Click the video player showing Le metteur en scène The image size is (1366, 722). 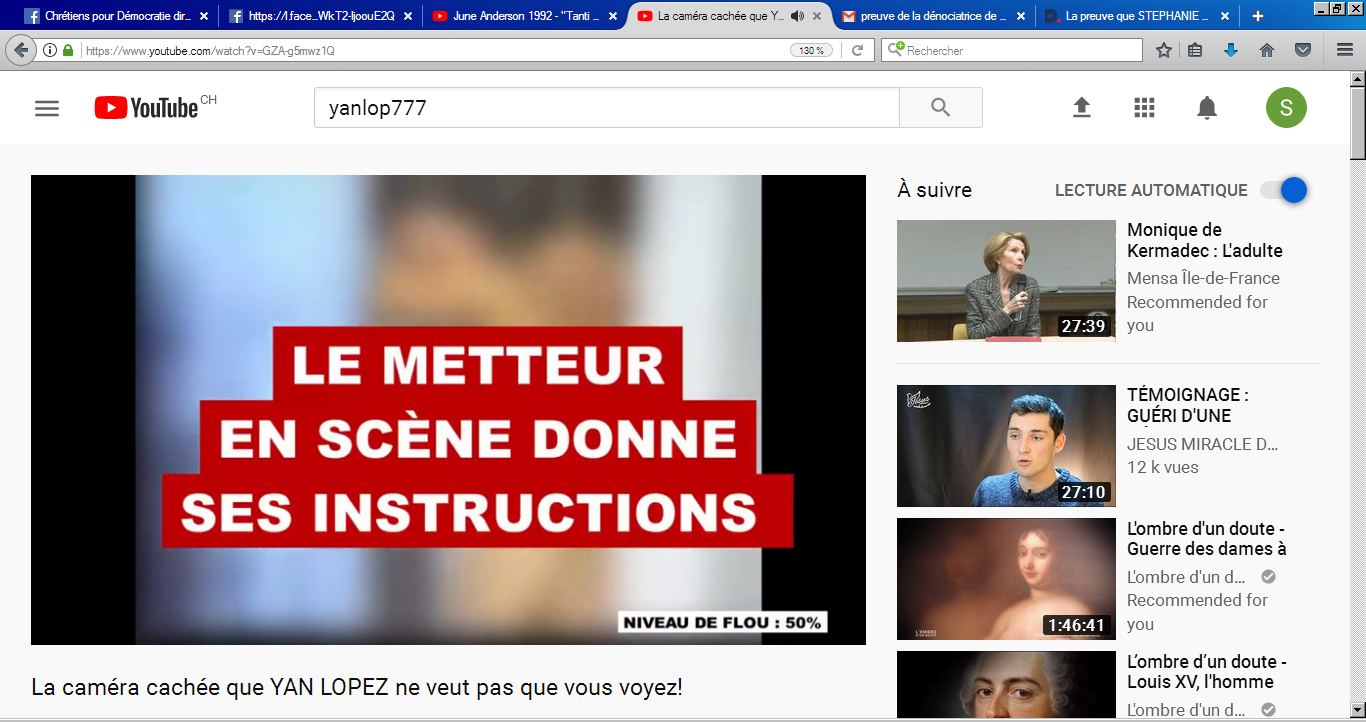pos(448,410)
